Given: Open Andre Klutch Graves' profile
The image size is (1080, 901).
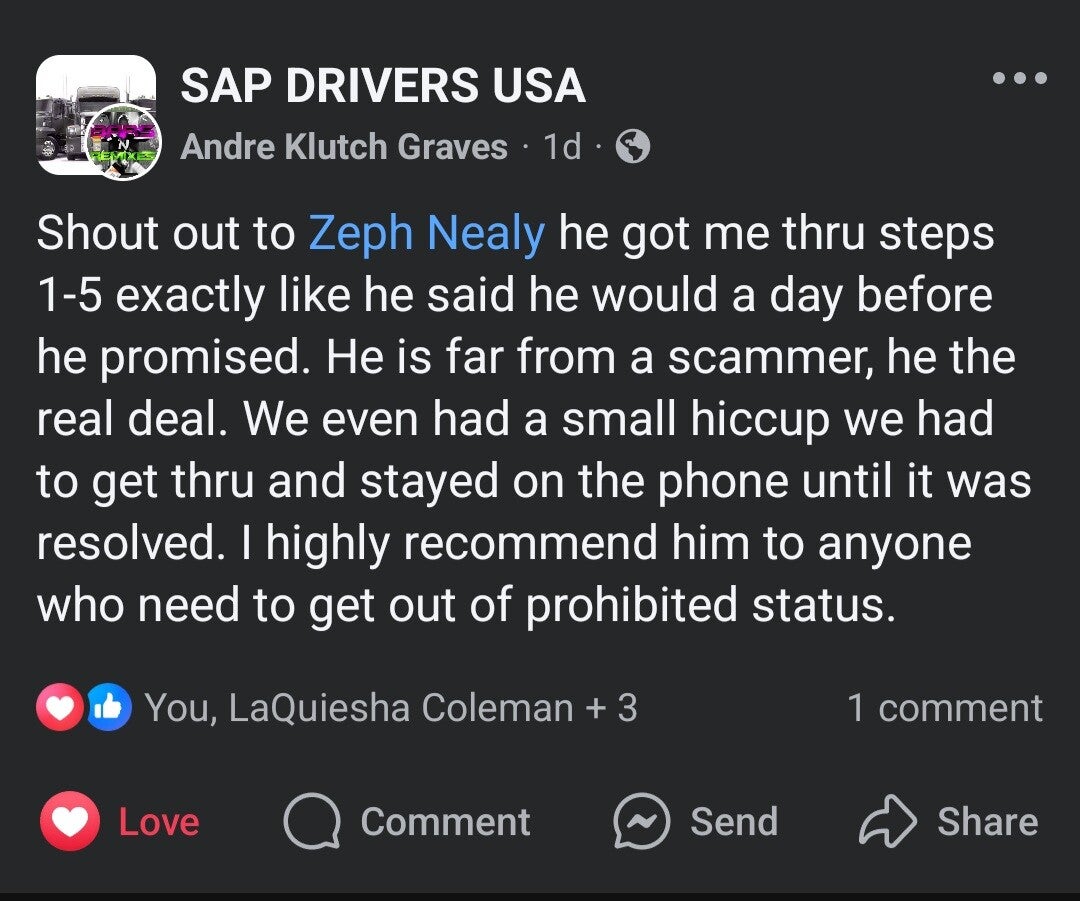Looking at the screenshot, I should pyautogui.click(x=344, y=148).
